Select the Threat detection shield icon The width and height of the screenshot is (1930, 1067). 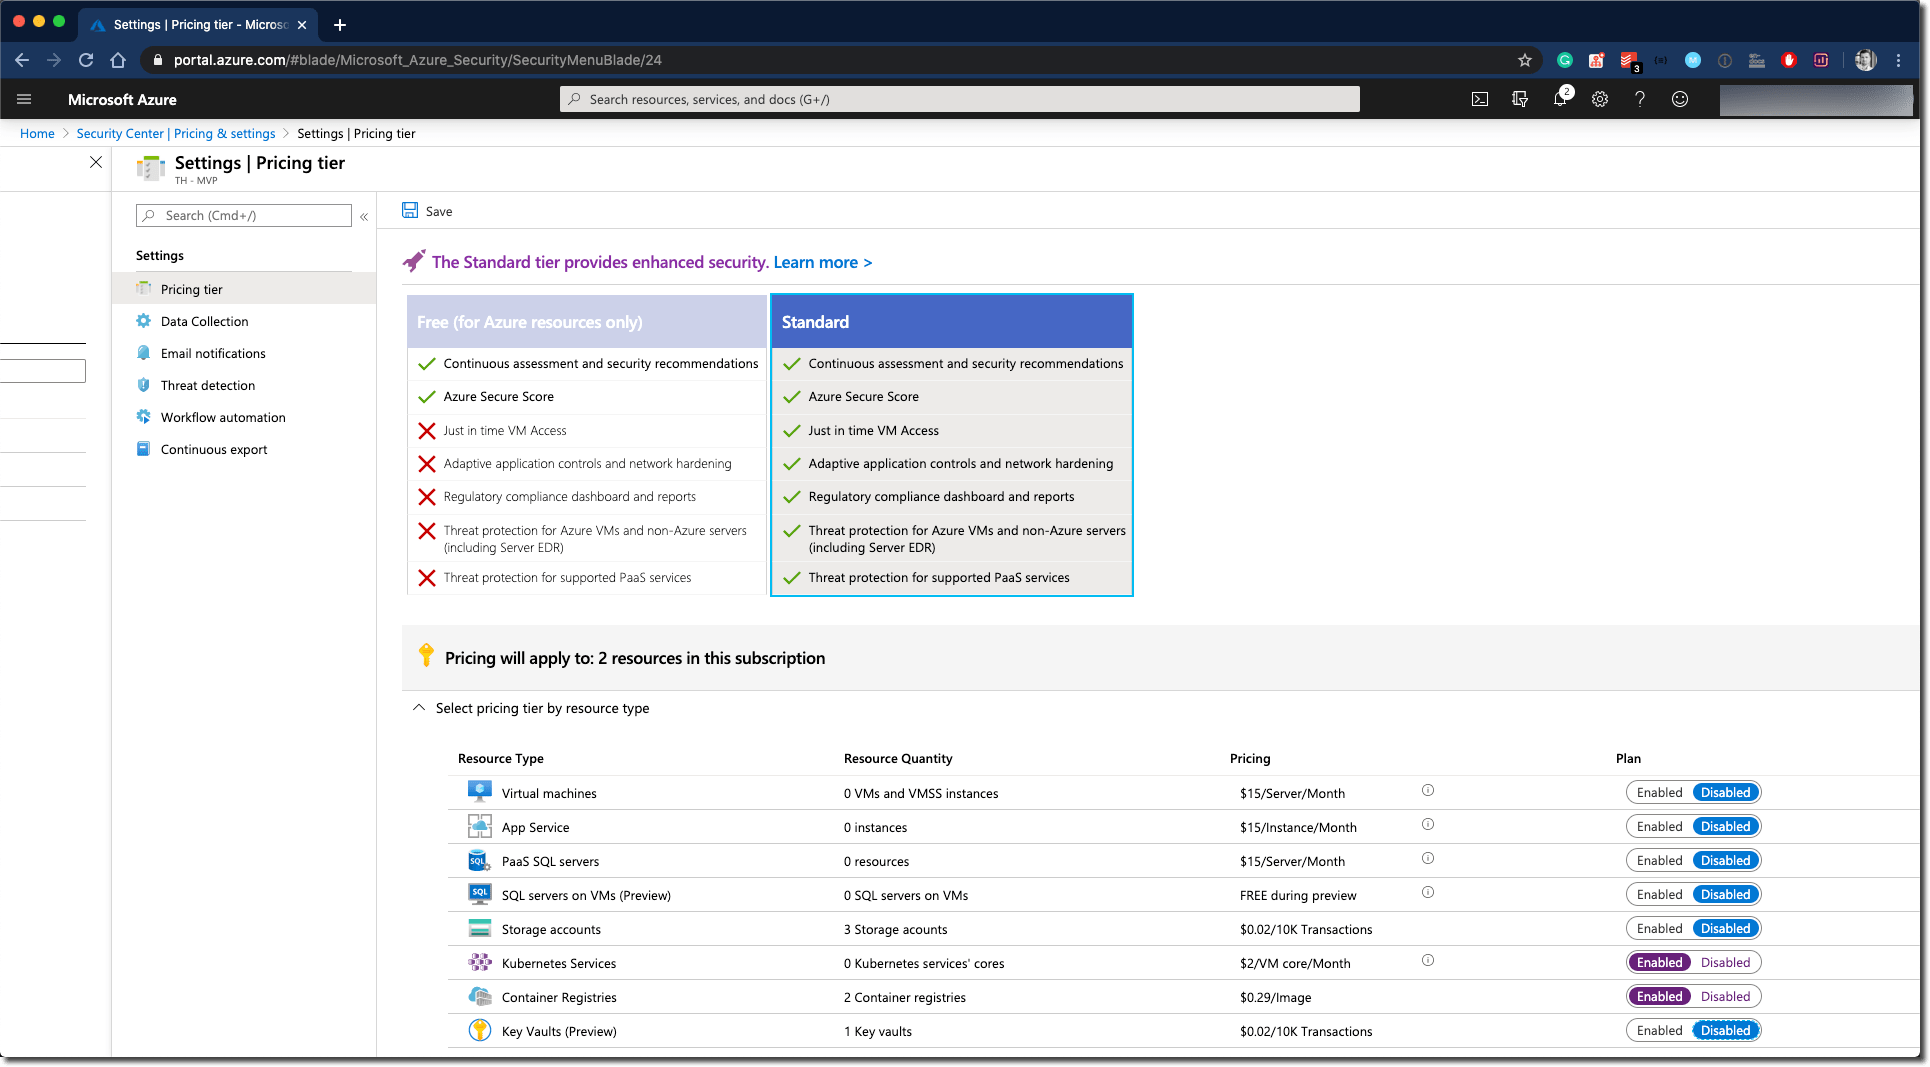pyautogui.click(x=144, y=385)
